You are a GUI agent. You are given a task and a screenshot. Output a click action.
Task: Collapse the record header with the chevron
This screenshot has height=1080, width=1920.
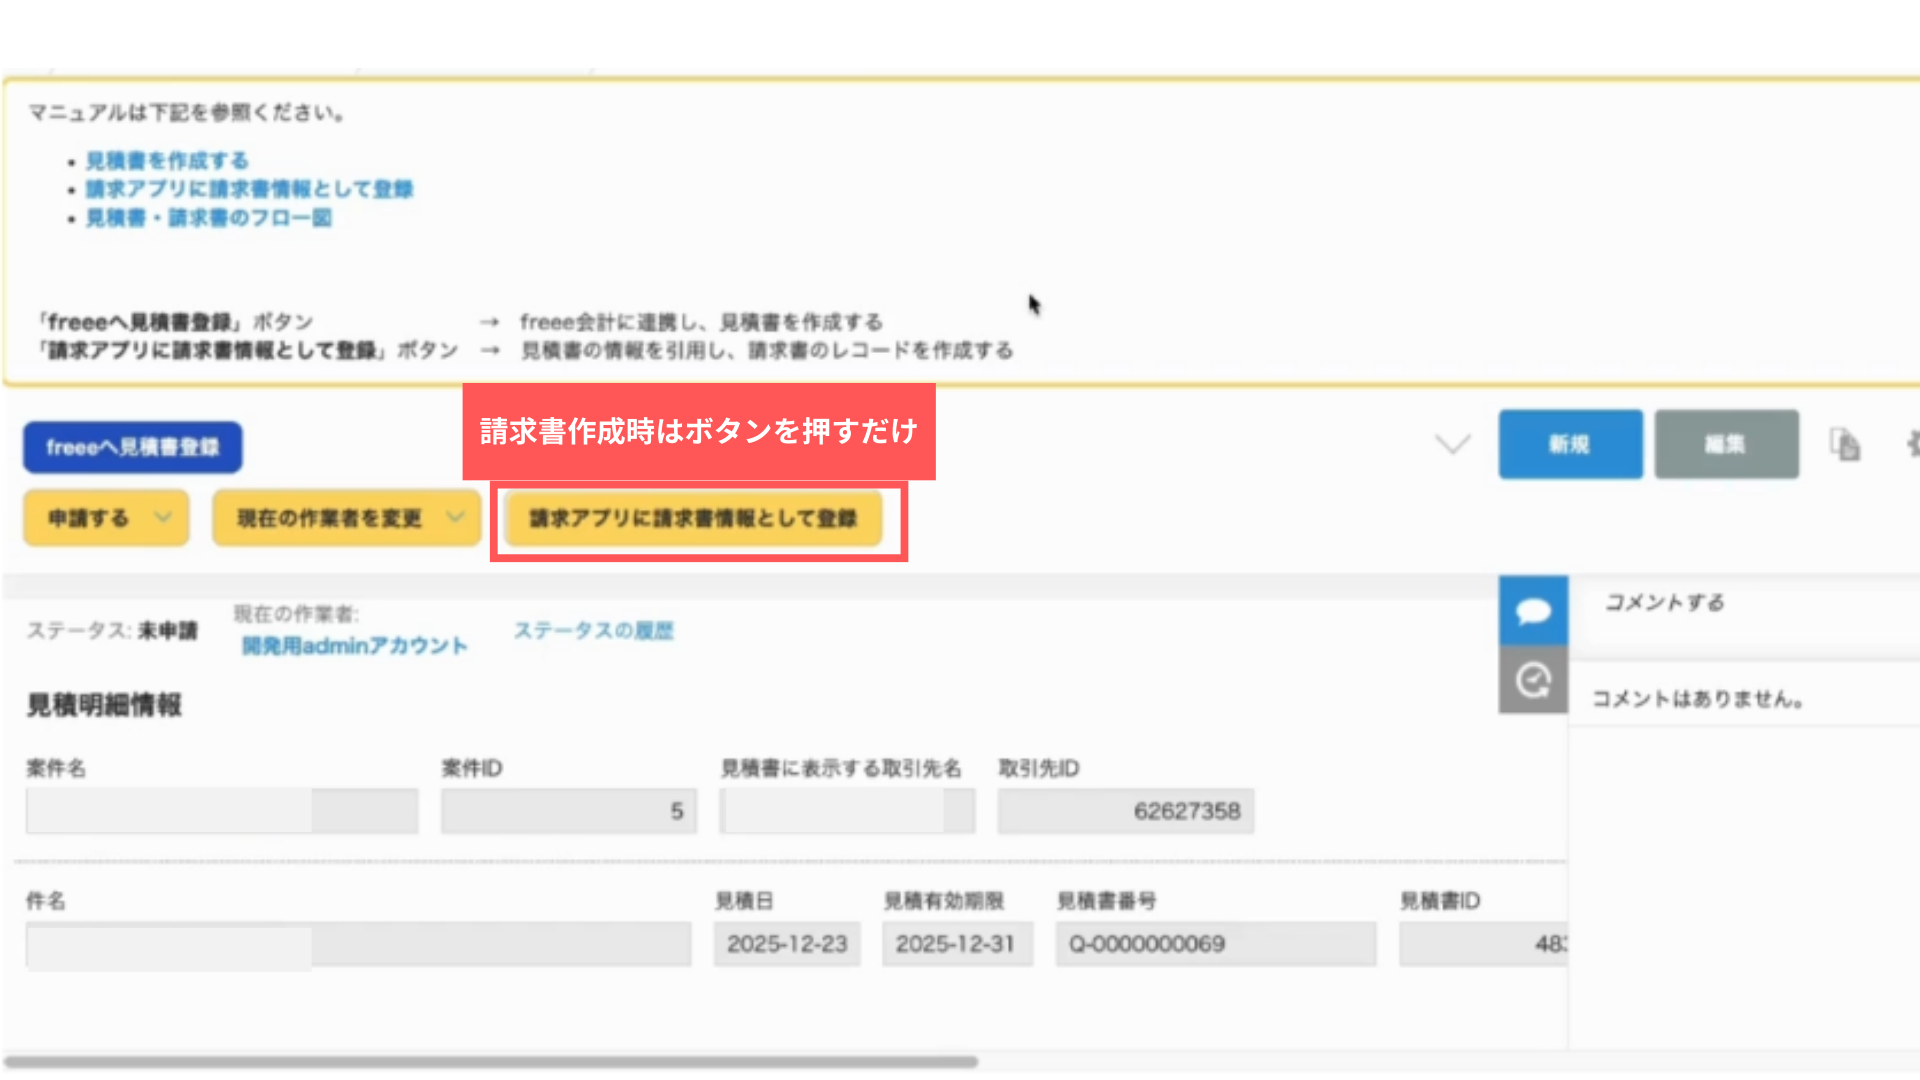pyautogui.click(x=1452, y=444)
